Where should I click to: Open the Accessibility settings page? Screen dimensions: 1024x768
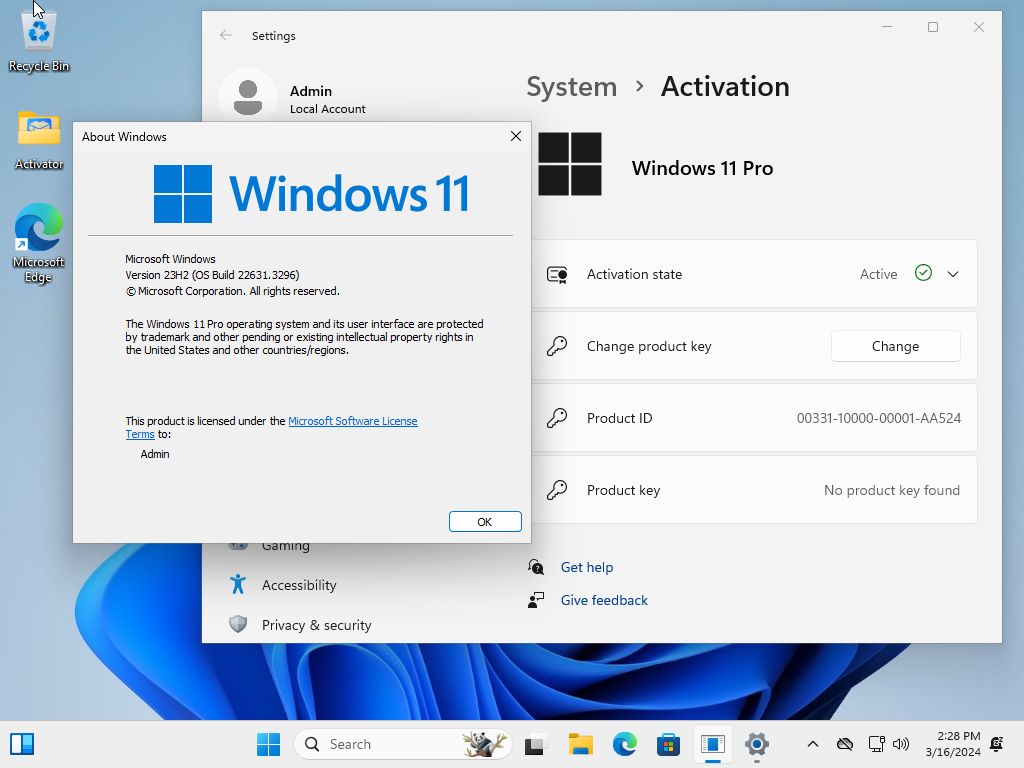tap(299, 585)
